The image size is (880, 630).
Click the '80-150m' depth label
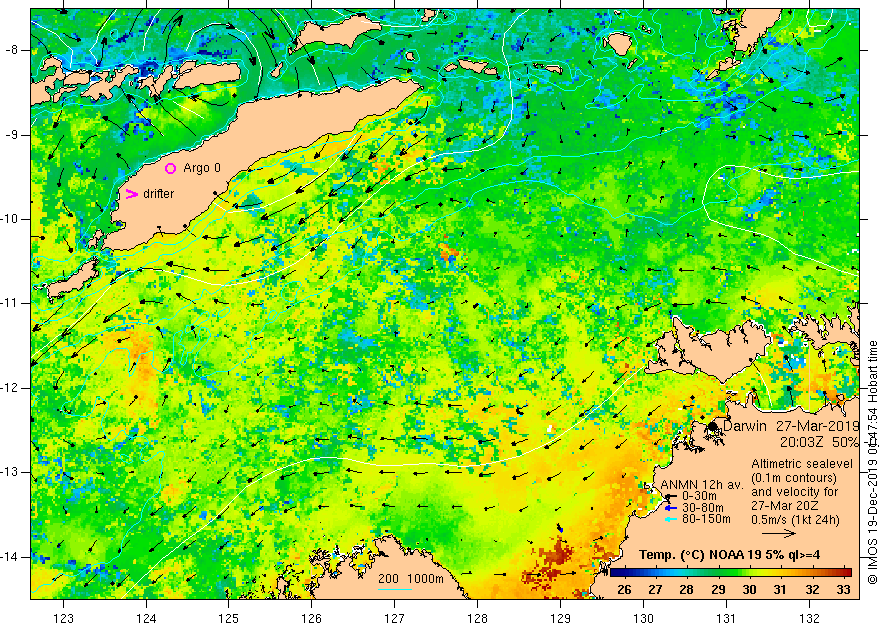tap(706, 519)
